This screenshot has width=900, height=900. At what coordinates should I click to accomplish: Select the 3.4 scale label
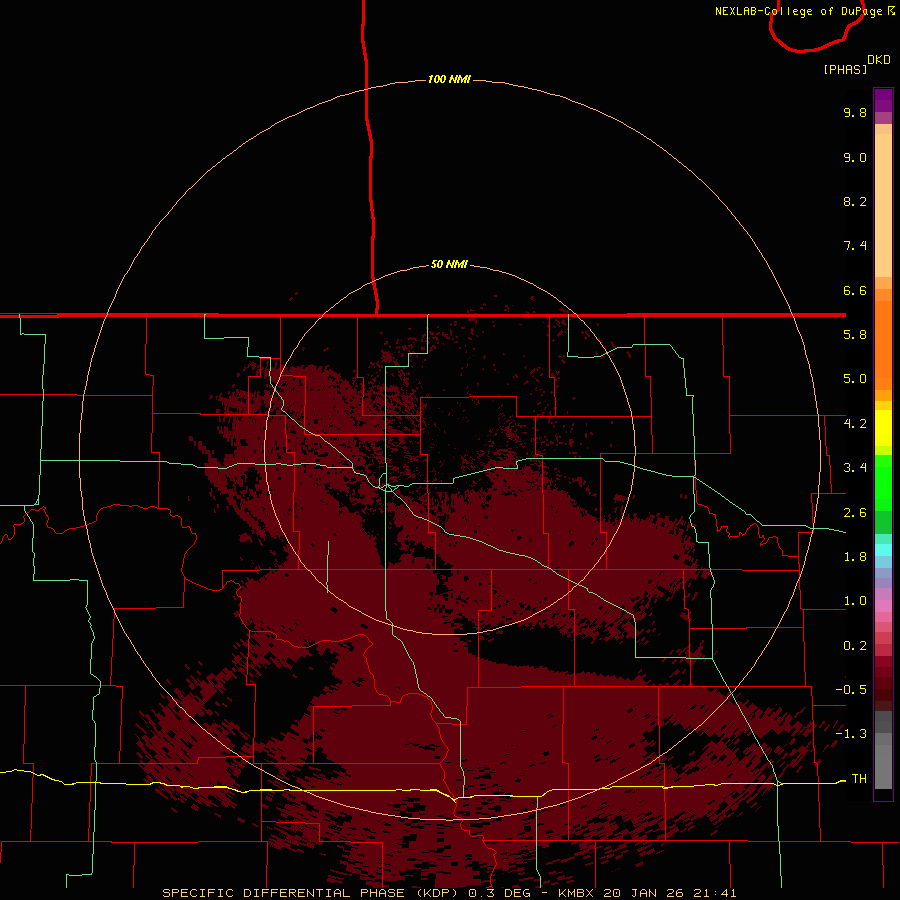click(855, 468)
